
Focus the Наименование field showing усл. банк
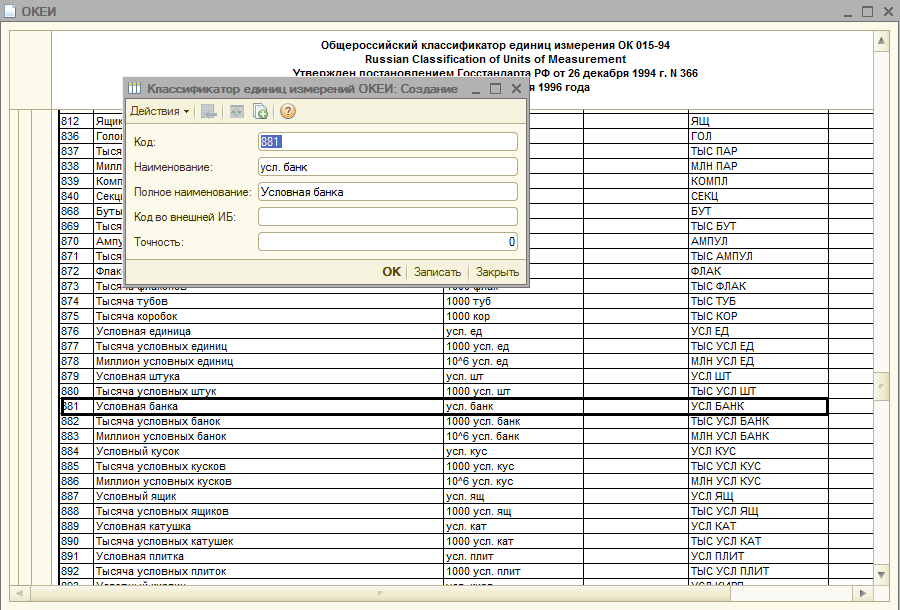(388, 167)
